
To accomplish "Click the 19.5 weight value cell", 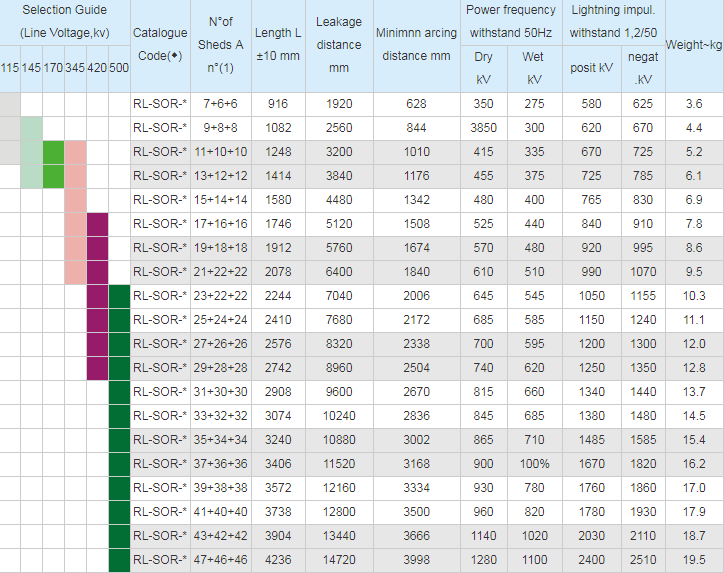I will pyautogui.click(x=694, y=560).
